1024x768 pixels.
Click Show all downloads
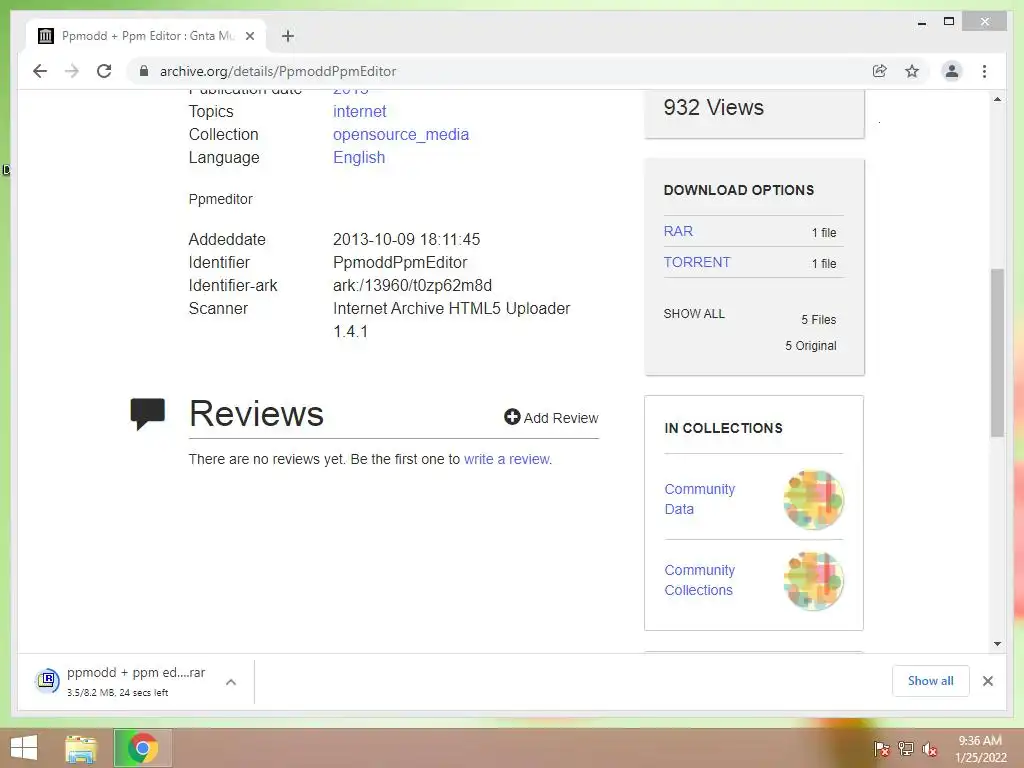[x=930, y=680]
